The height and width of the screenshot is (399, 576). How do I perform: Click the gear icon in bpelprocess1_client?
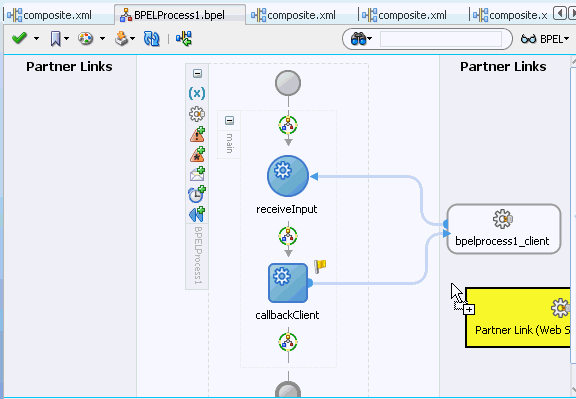[503, 219]
